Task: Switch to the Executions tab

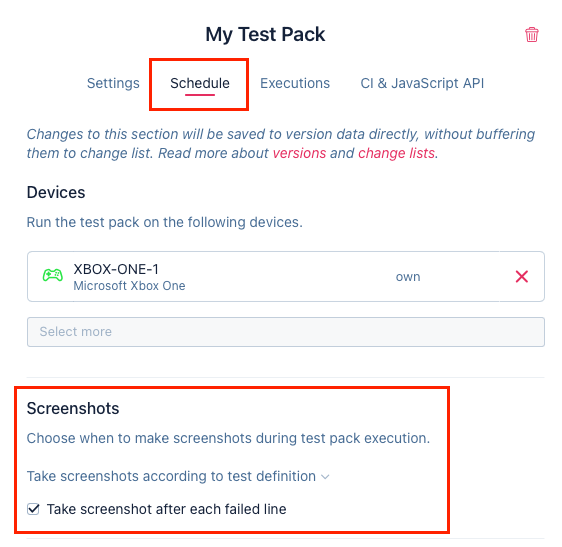Action: (295, 83)
